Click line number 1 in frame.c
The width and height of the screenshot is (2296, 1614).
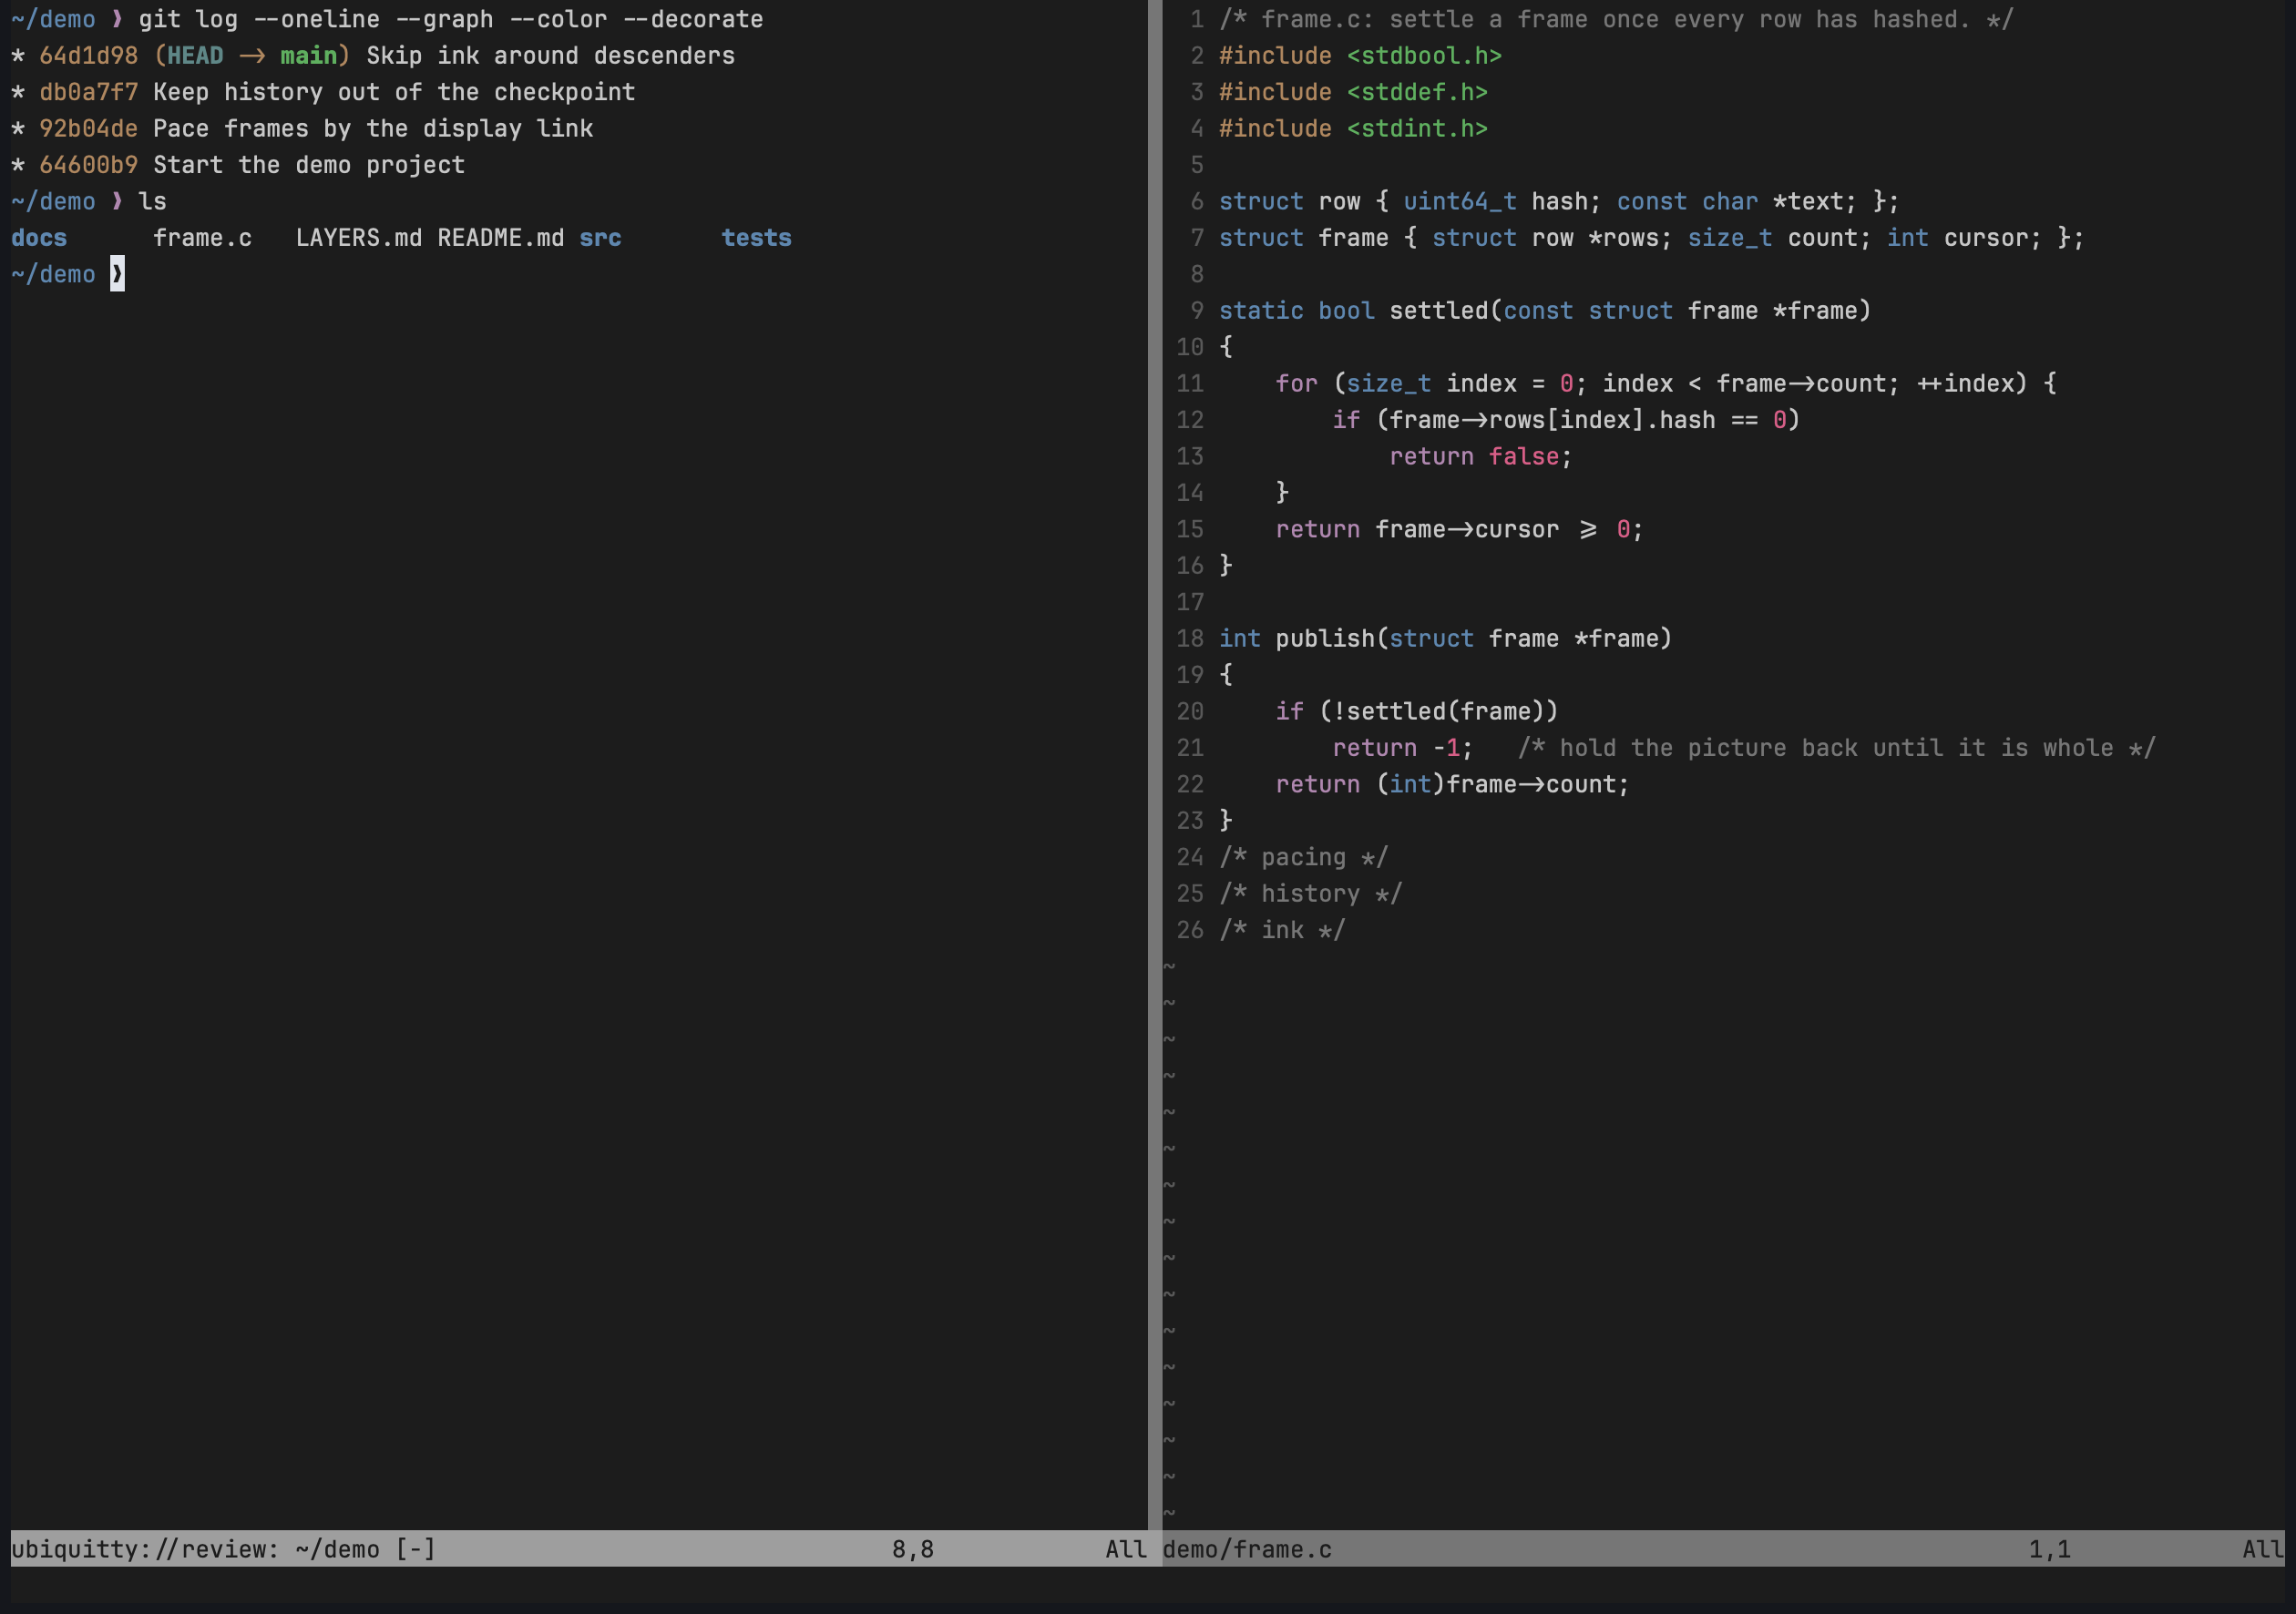[x=1197, y=19]
